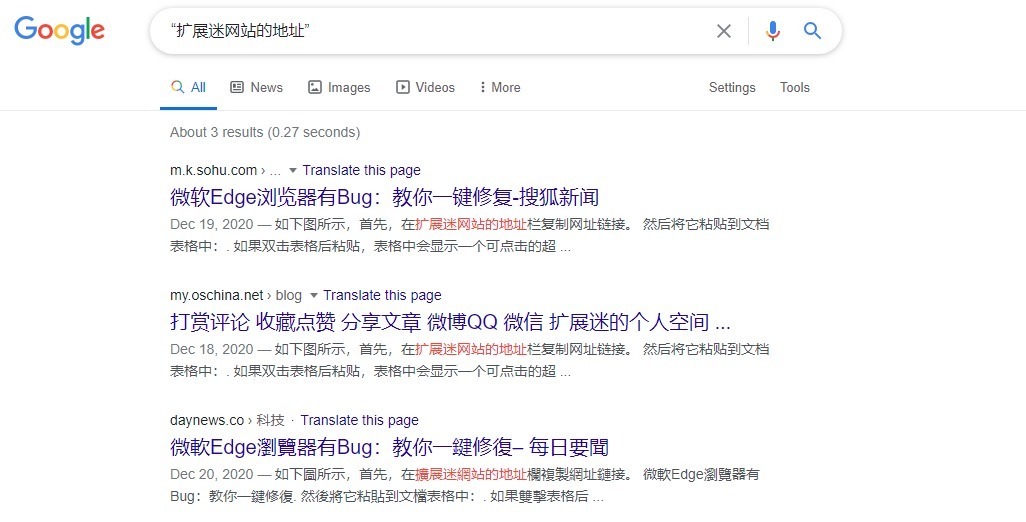The width and height of the screenshot is (1026, 522).
Task: Start voice search with microphone icon
Action: click(773, 31)
